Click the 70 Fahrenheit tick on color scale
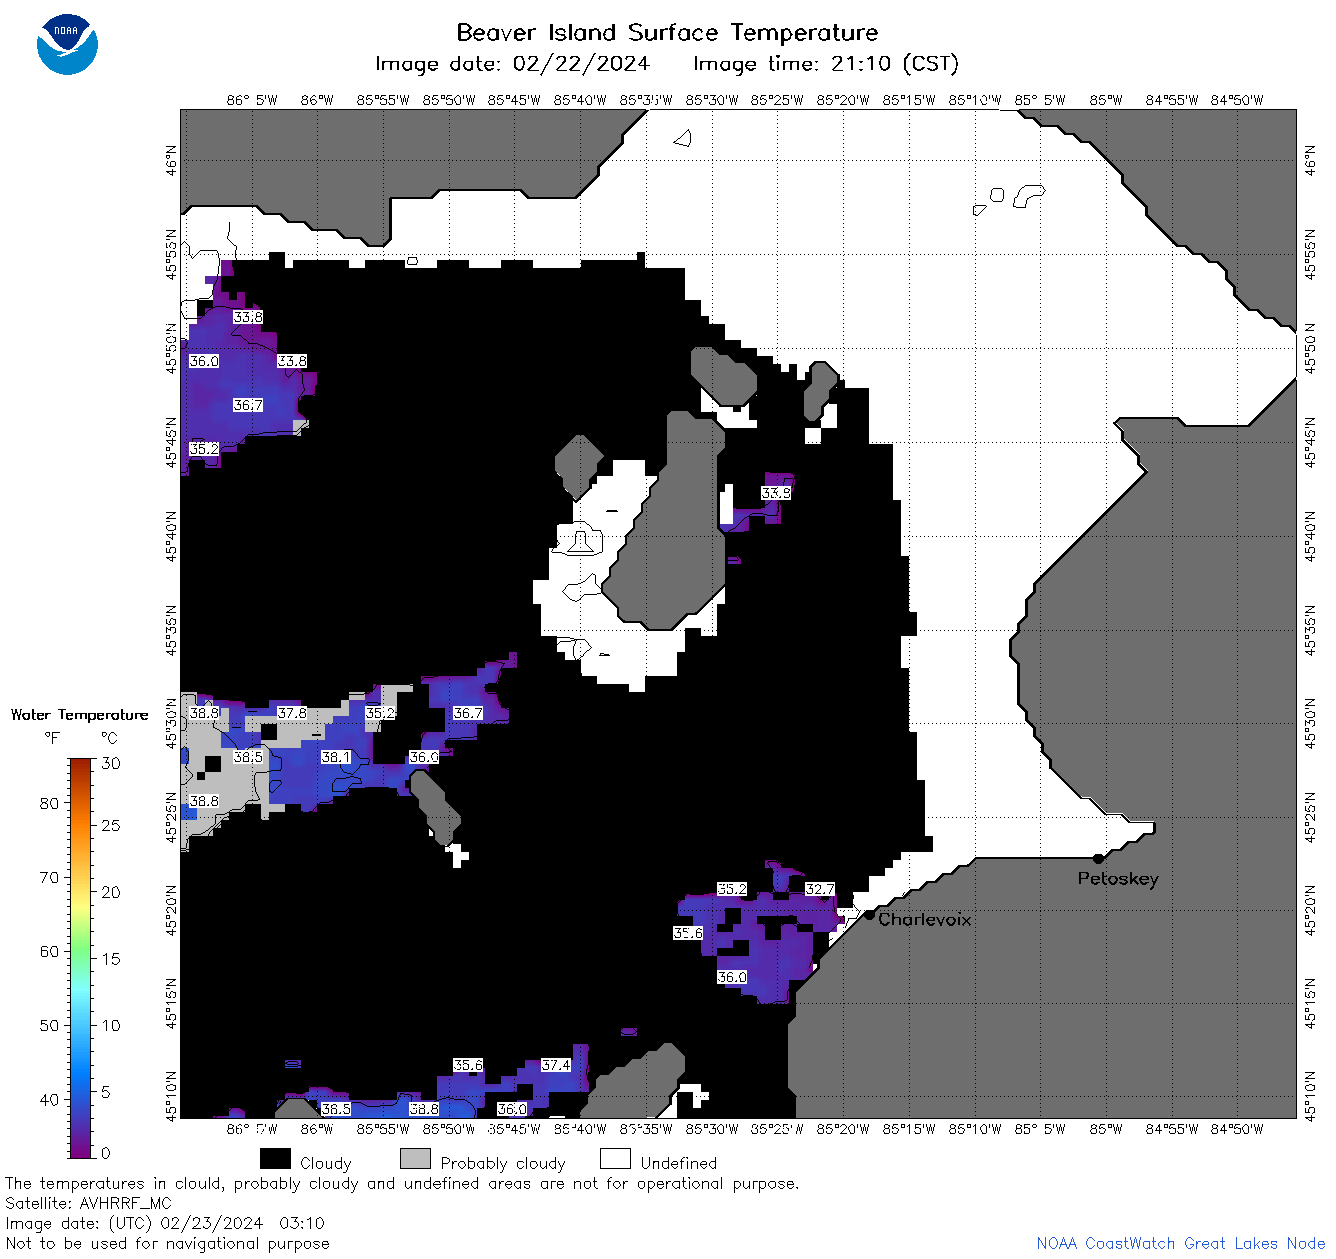Screen dimensions: 1336x1259 click(x=49, y=877)
